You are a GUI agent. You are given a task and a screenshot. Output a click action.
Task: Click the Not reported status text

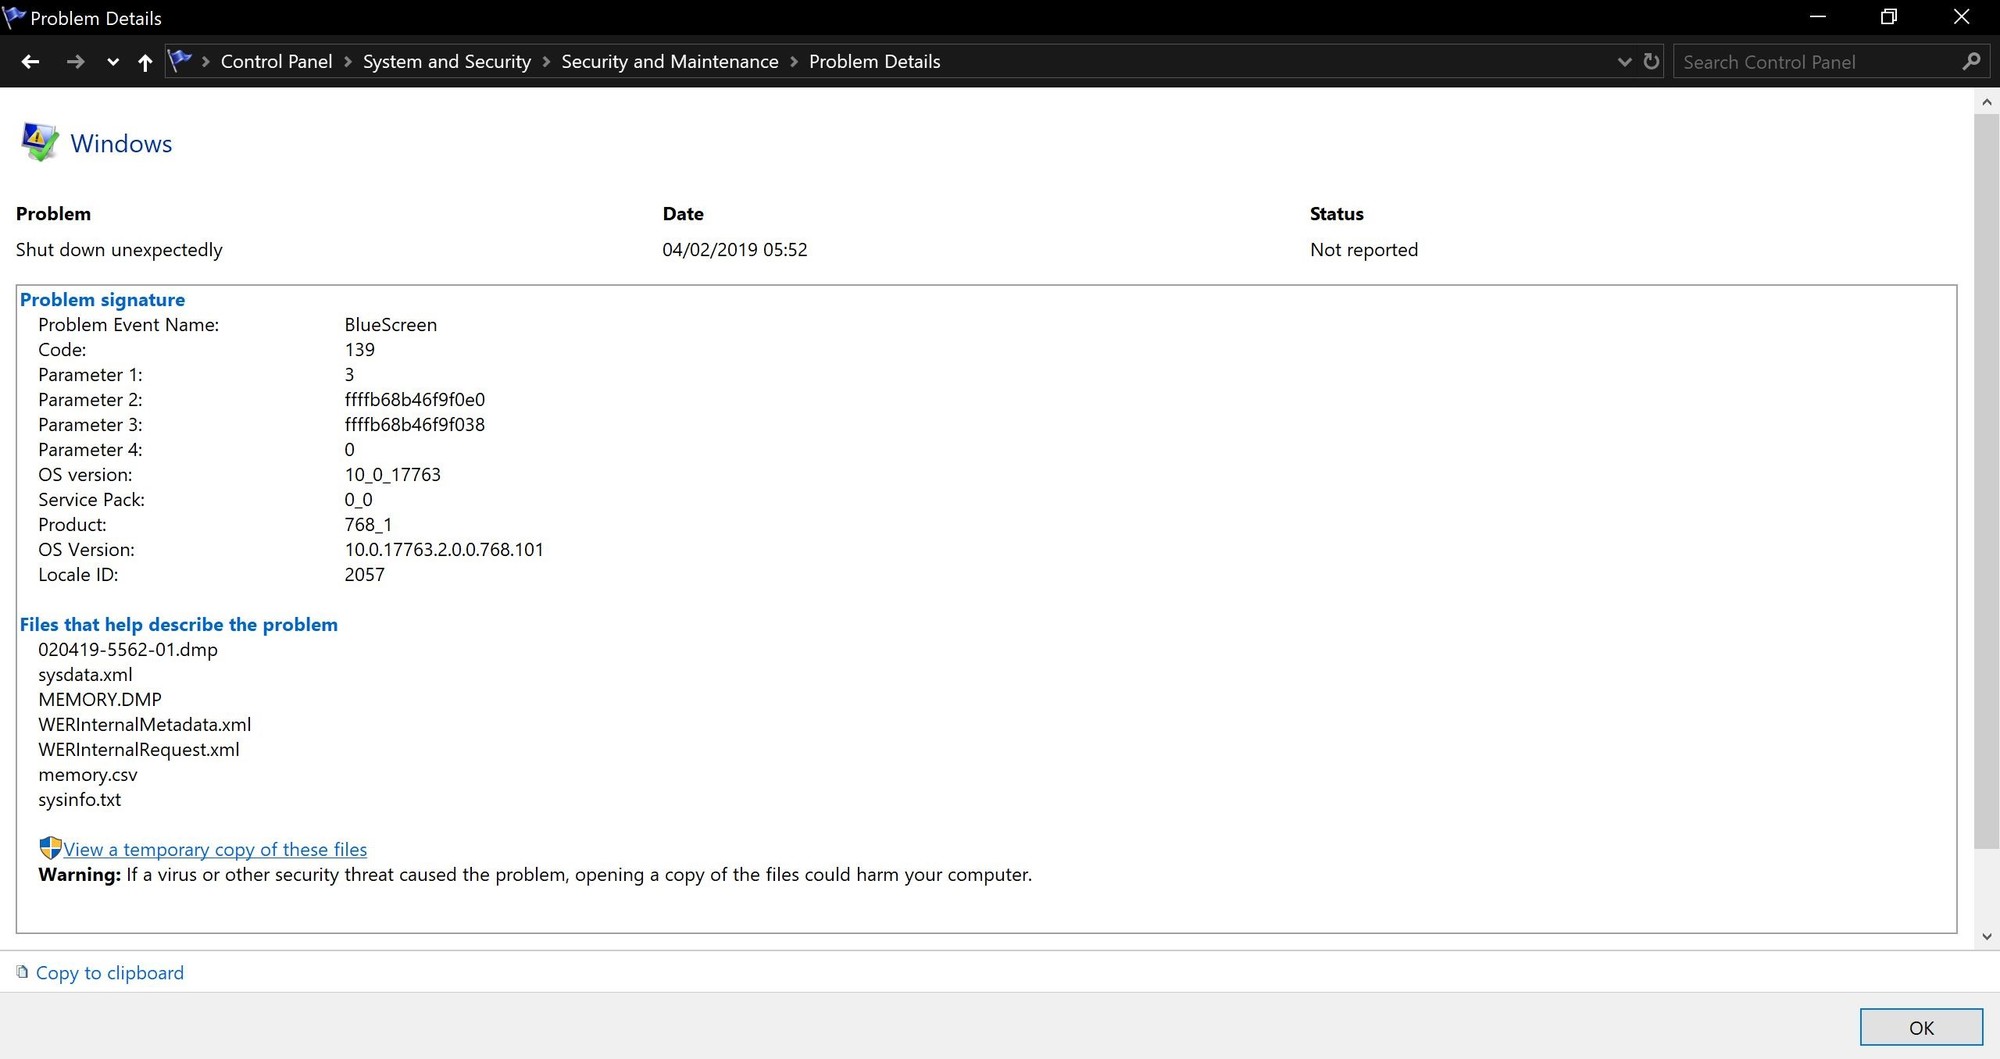pyautogui.click(x=1364, y=250)
